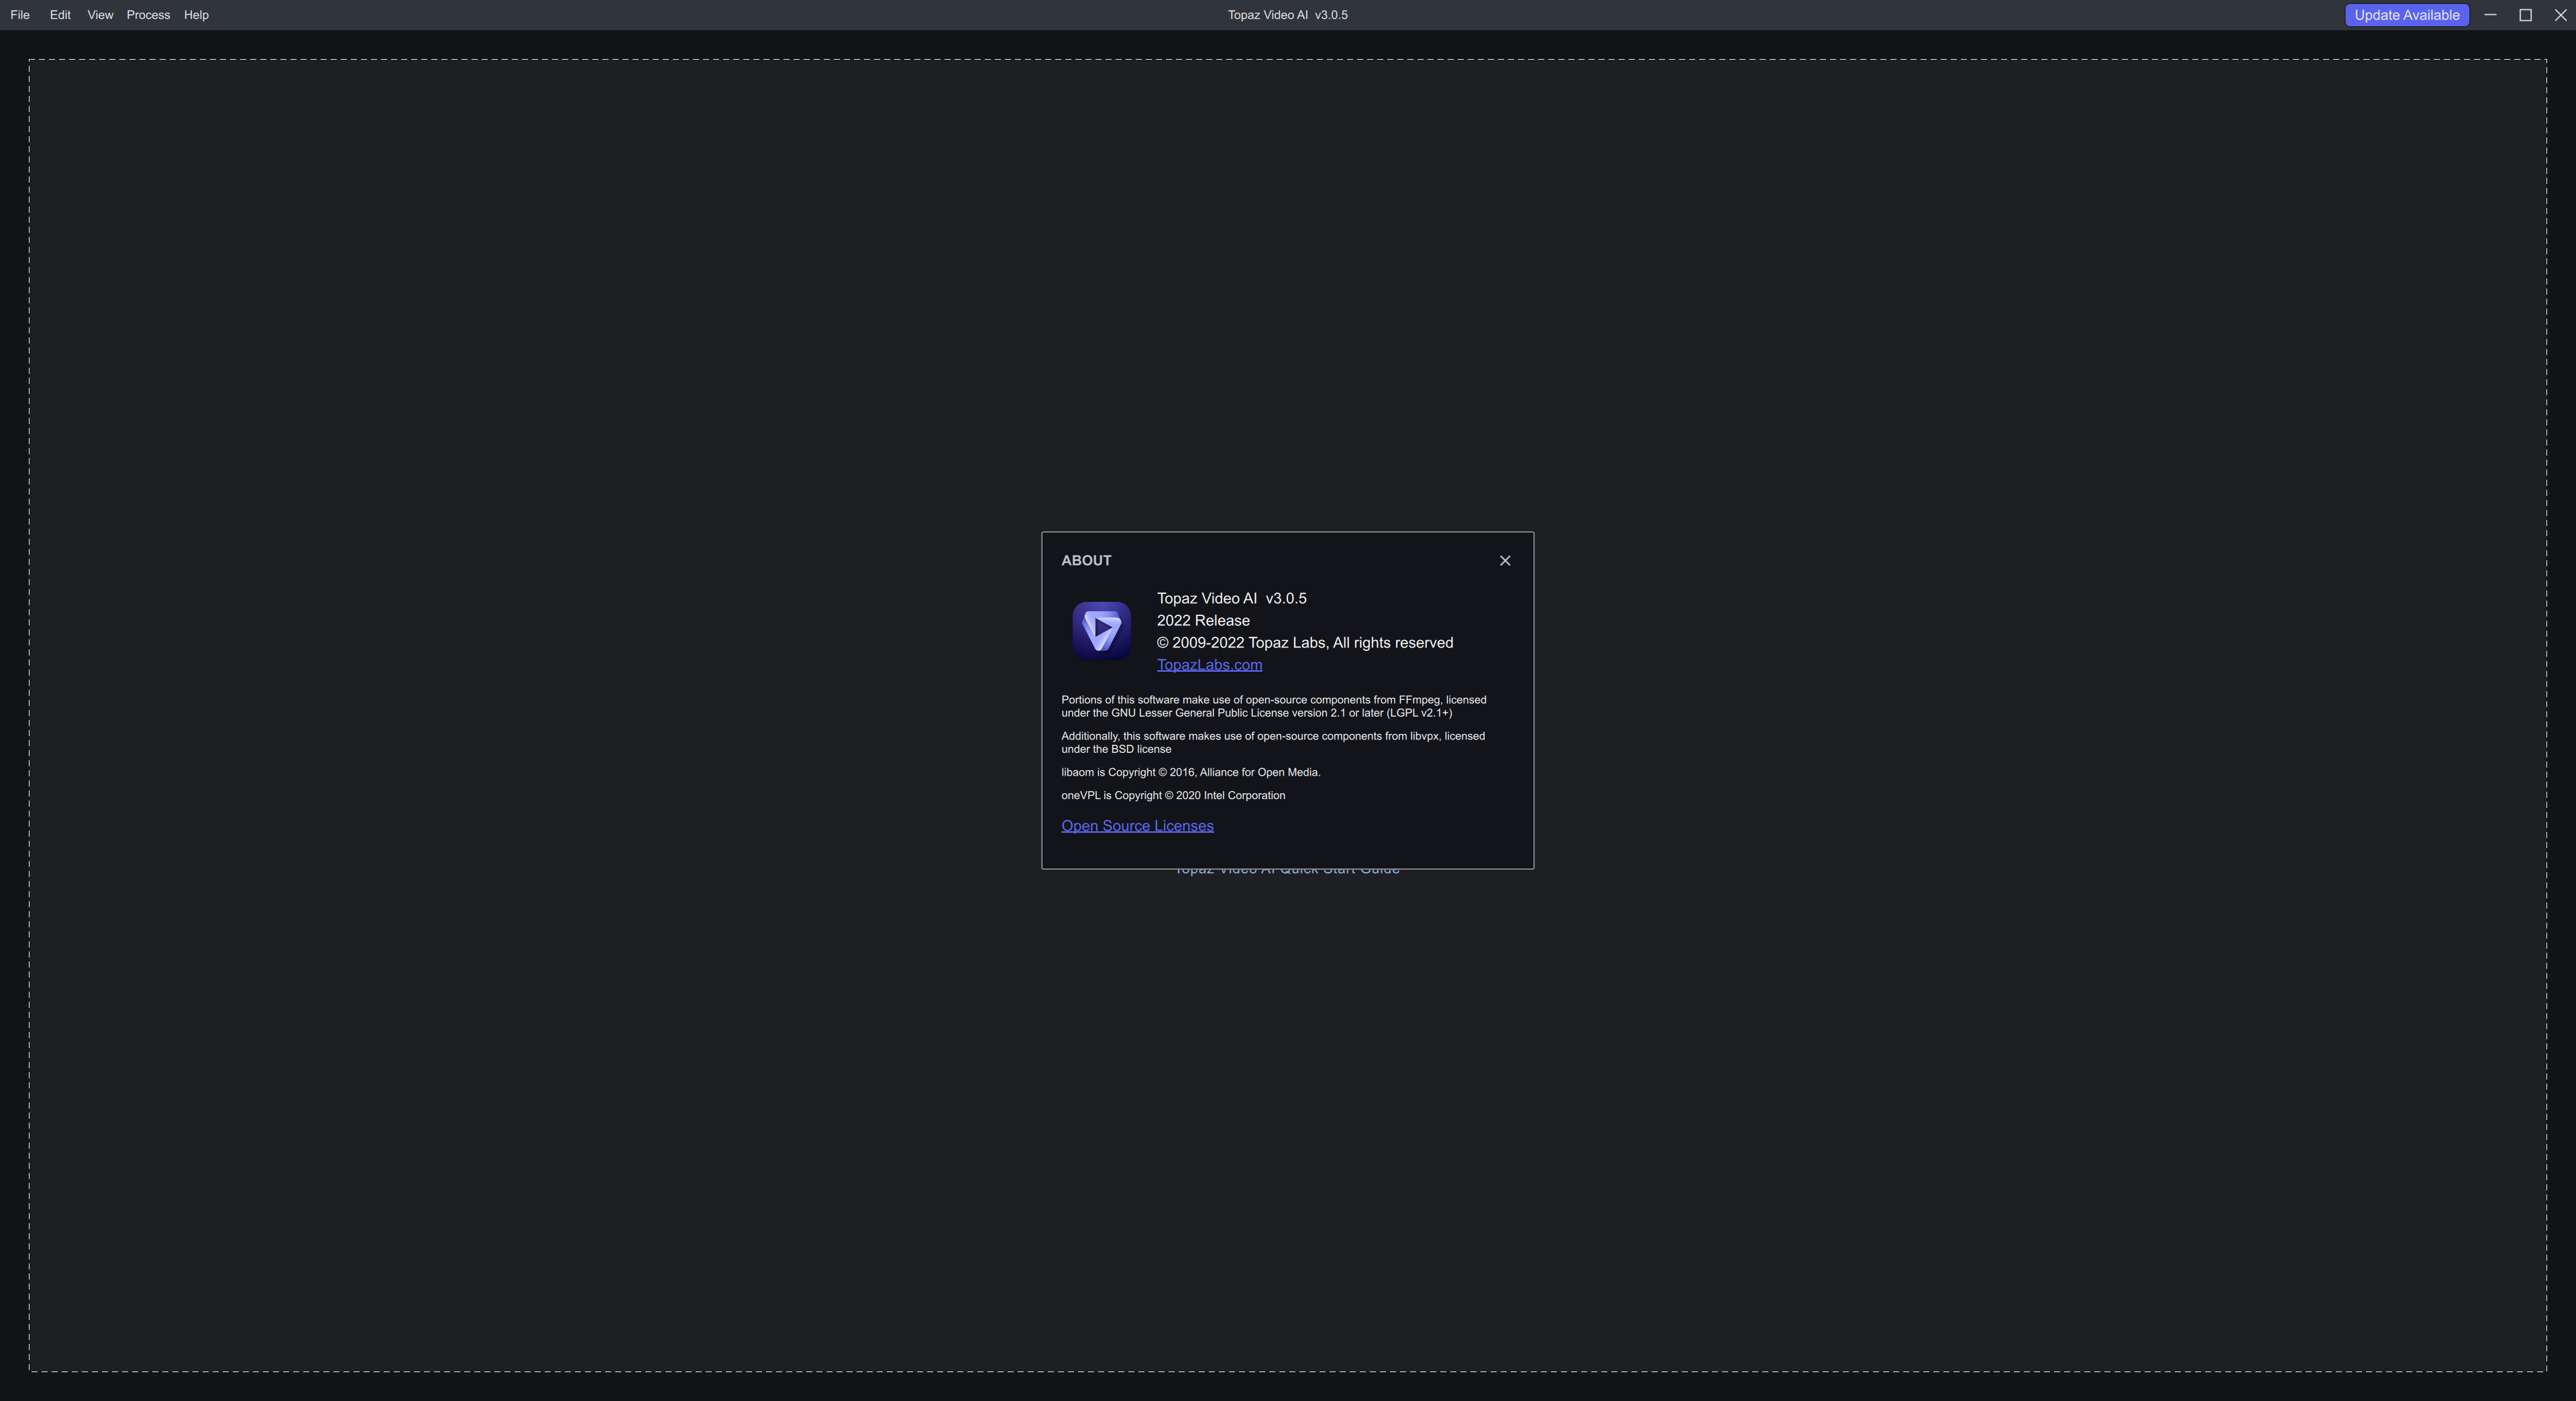Click the Update Available button
This screenshot has width=2576, height=1401.
tap(2406, 15)
